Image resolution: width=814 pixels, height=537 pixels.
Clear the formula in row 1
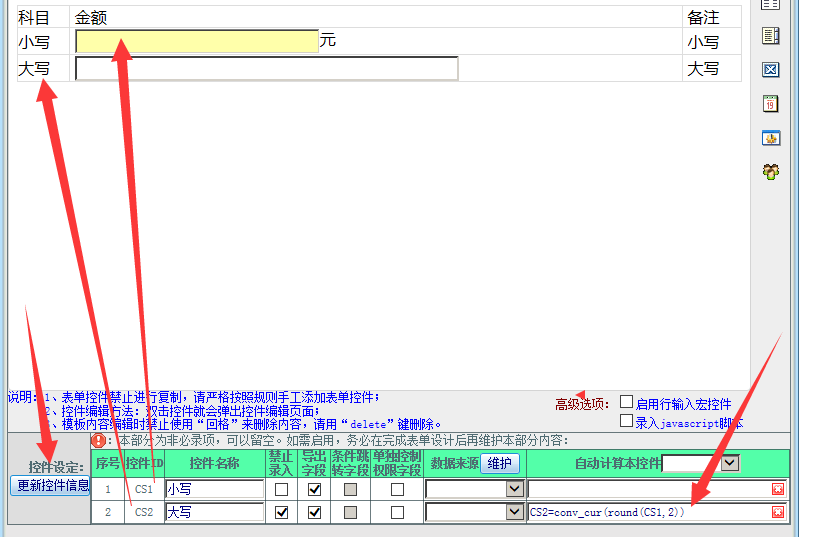(778, 489)
